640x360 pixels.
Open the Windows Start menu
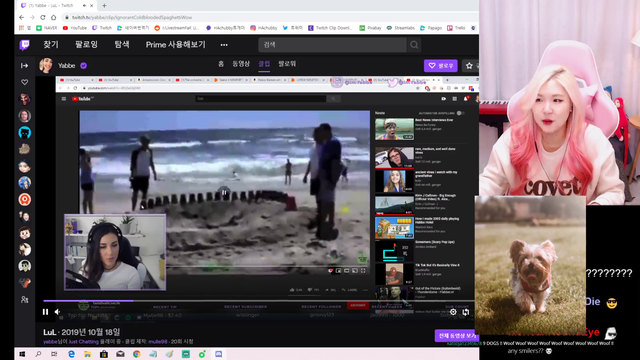(22, 354)
